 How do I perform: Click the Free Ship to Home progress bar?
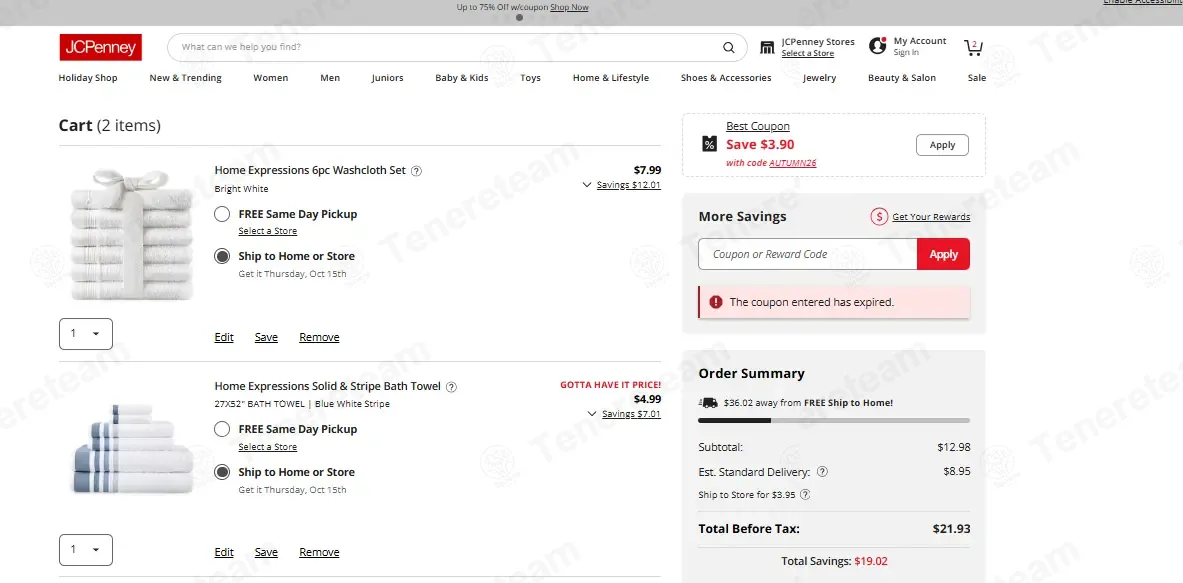tap(834, 421)
